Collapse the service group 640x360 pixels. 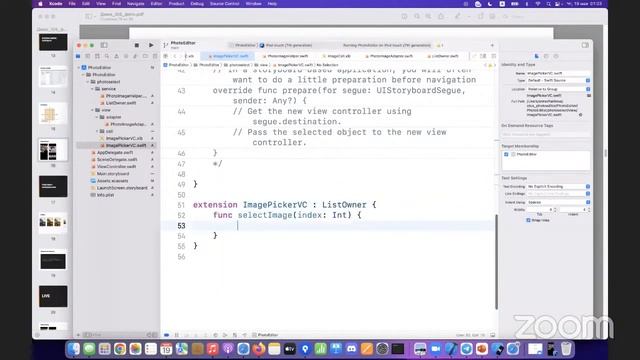pos(92,89)
